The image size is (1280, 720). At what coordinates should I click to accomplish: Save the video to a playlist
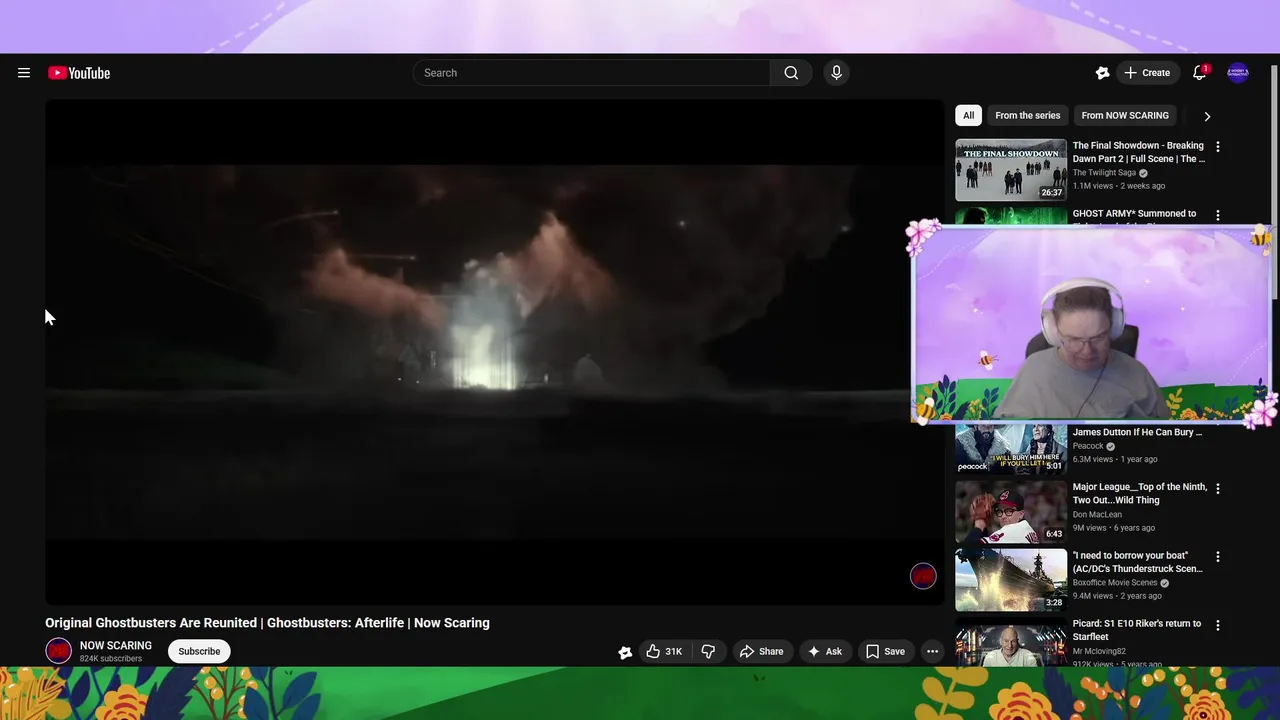pos(885,651)
